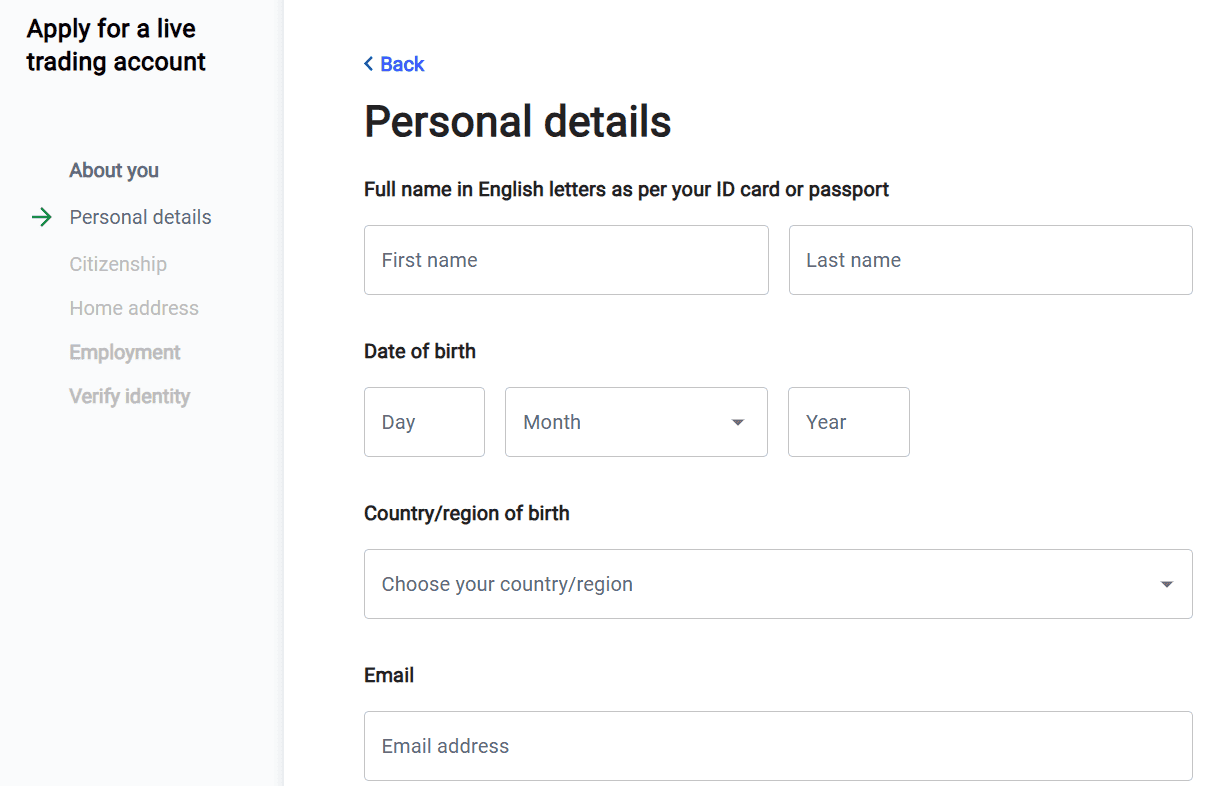
Task: Expand the Choose your country/region selector
Action: (778, 584)
